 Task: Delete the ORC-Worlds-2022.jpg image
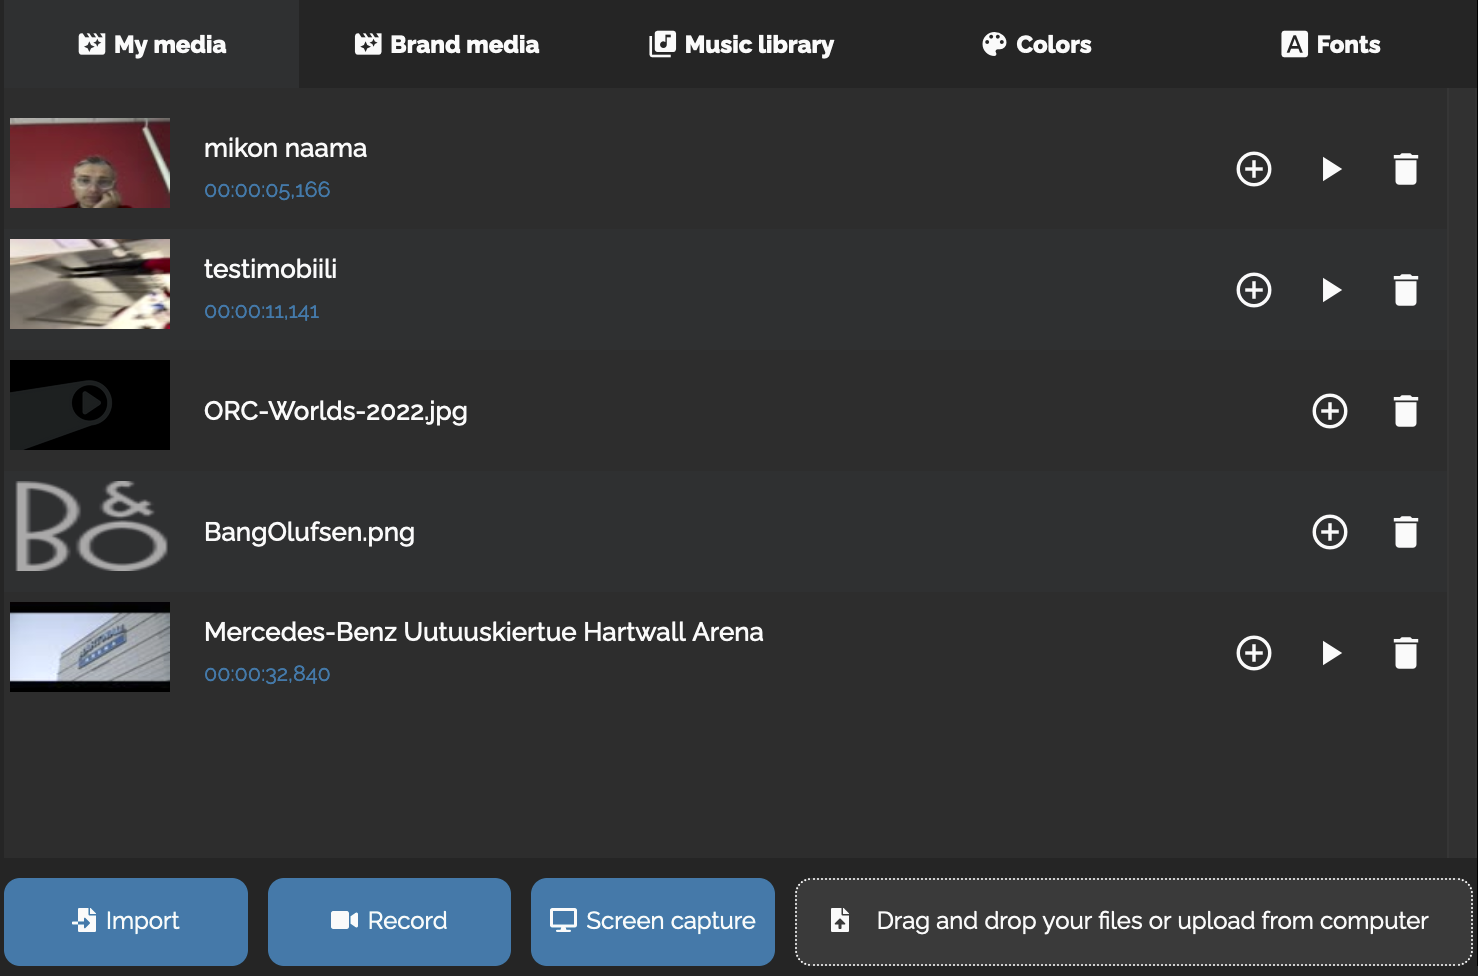click(1406, 411)
